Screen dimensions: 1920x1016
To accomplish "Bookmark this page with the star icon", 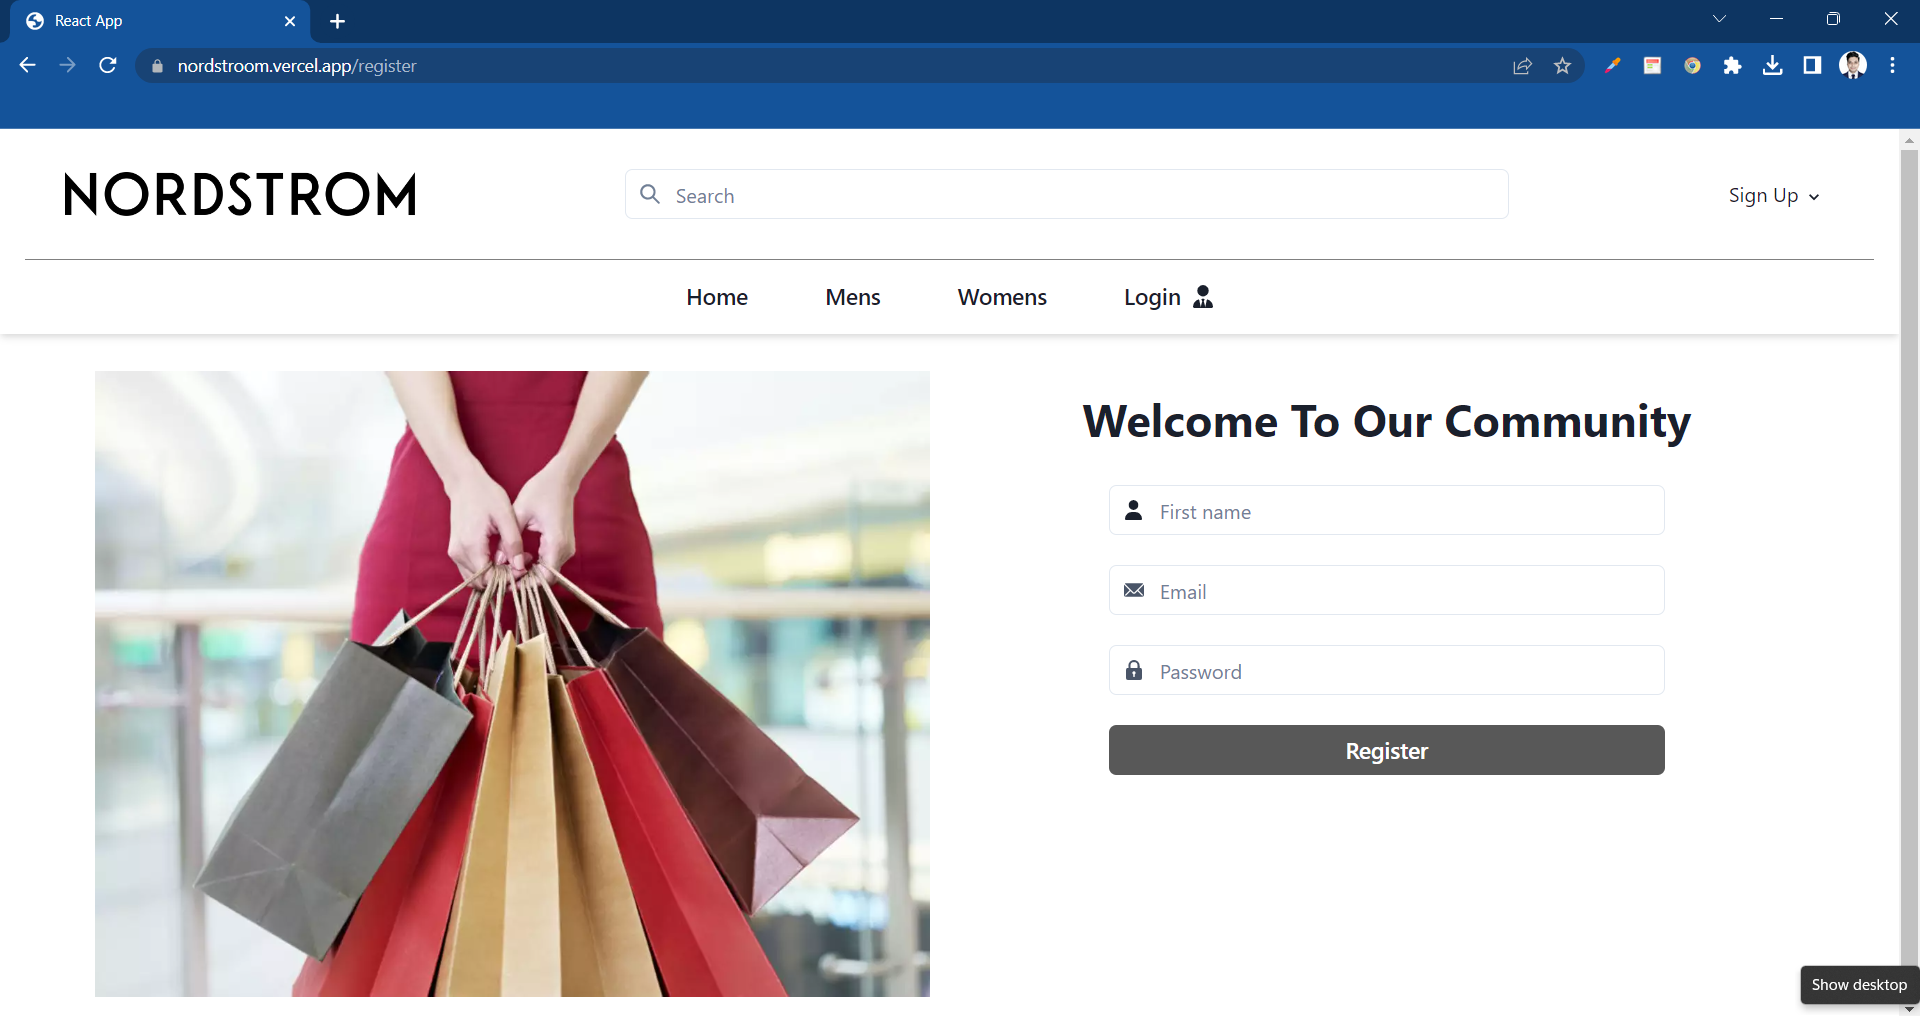I will click(1562, 66).
